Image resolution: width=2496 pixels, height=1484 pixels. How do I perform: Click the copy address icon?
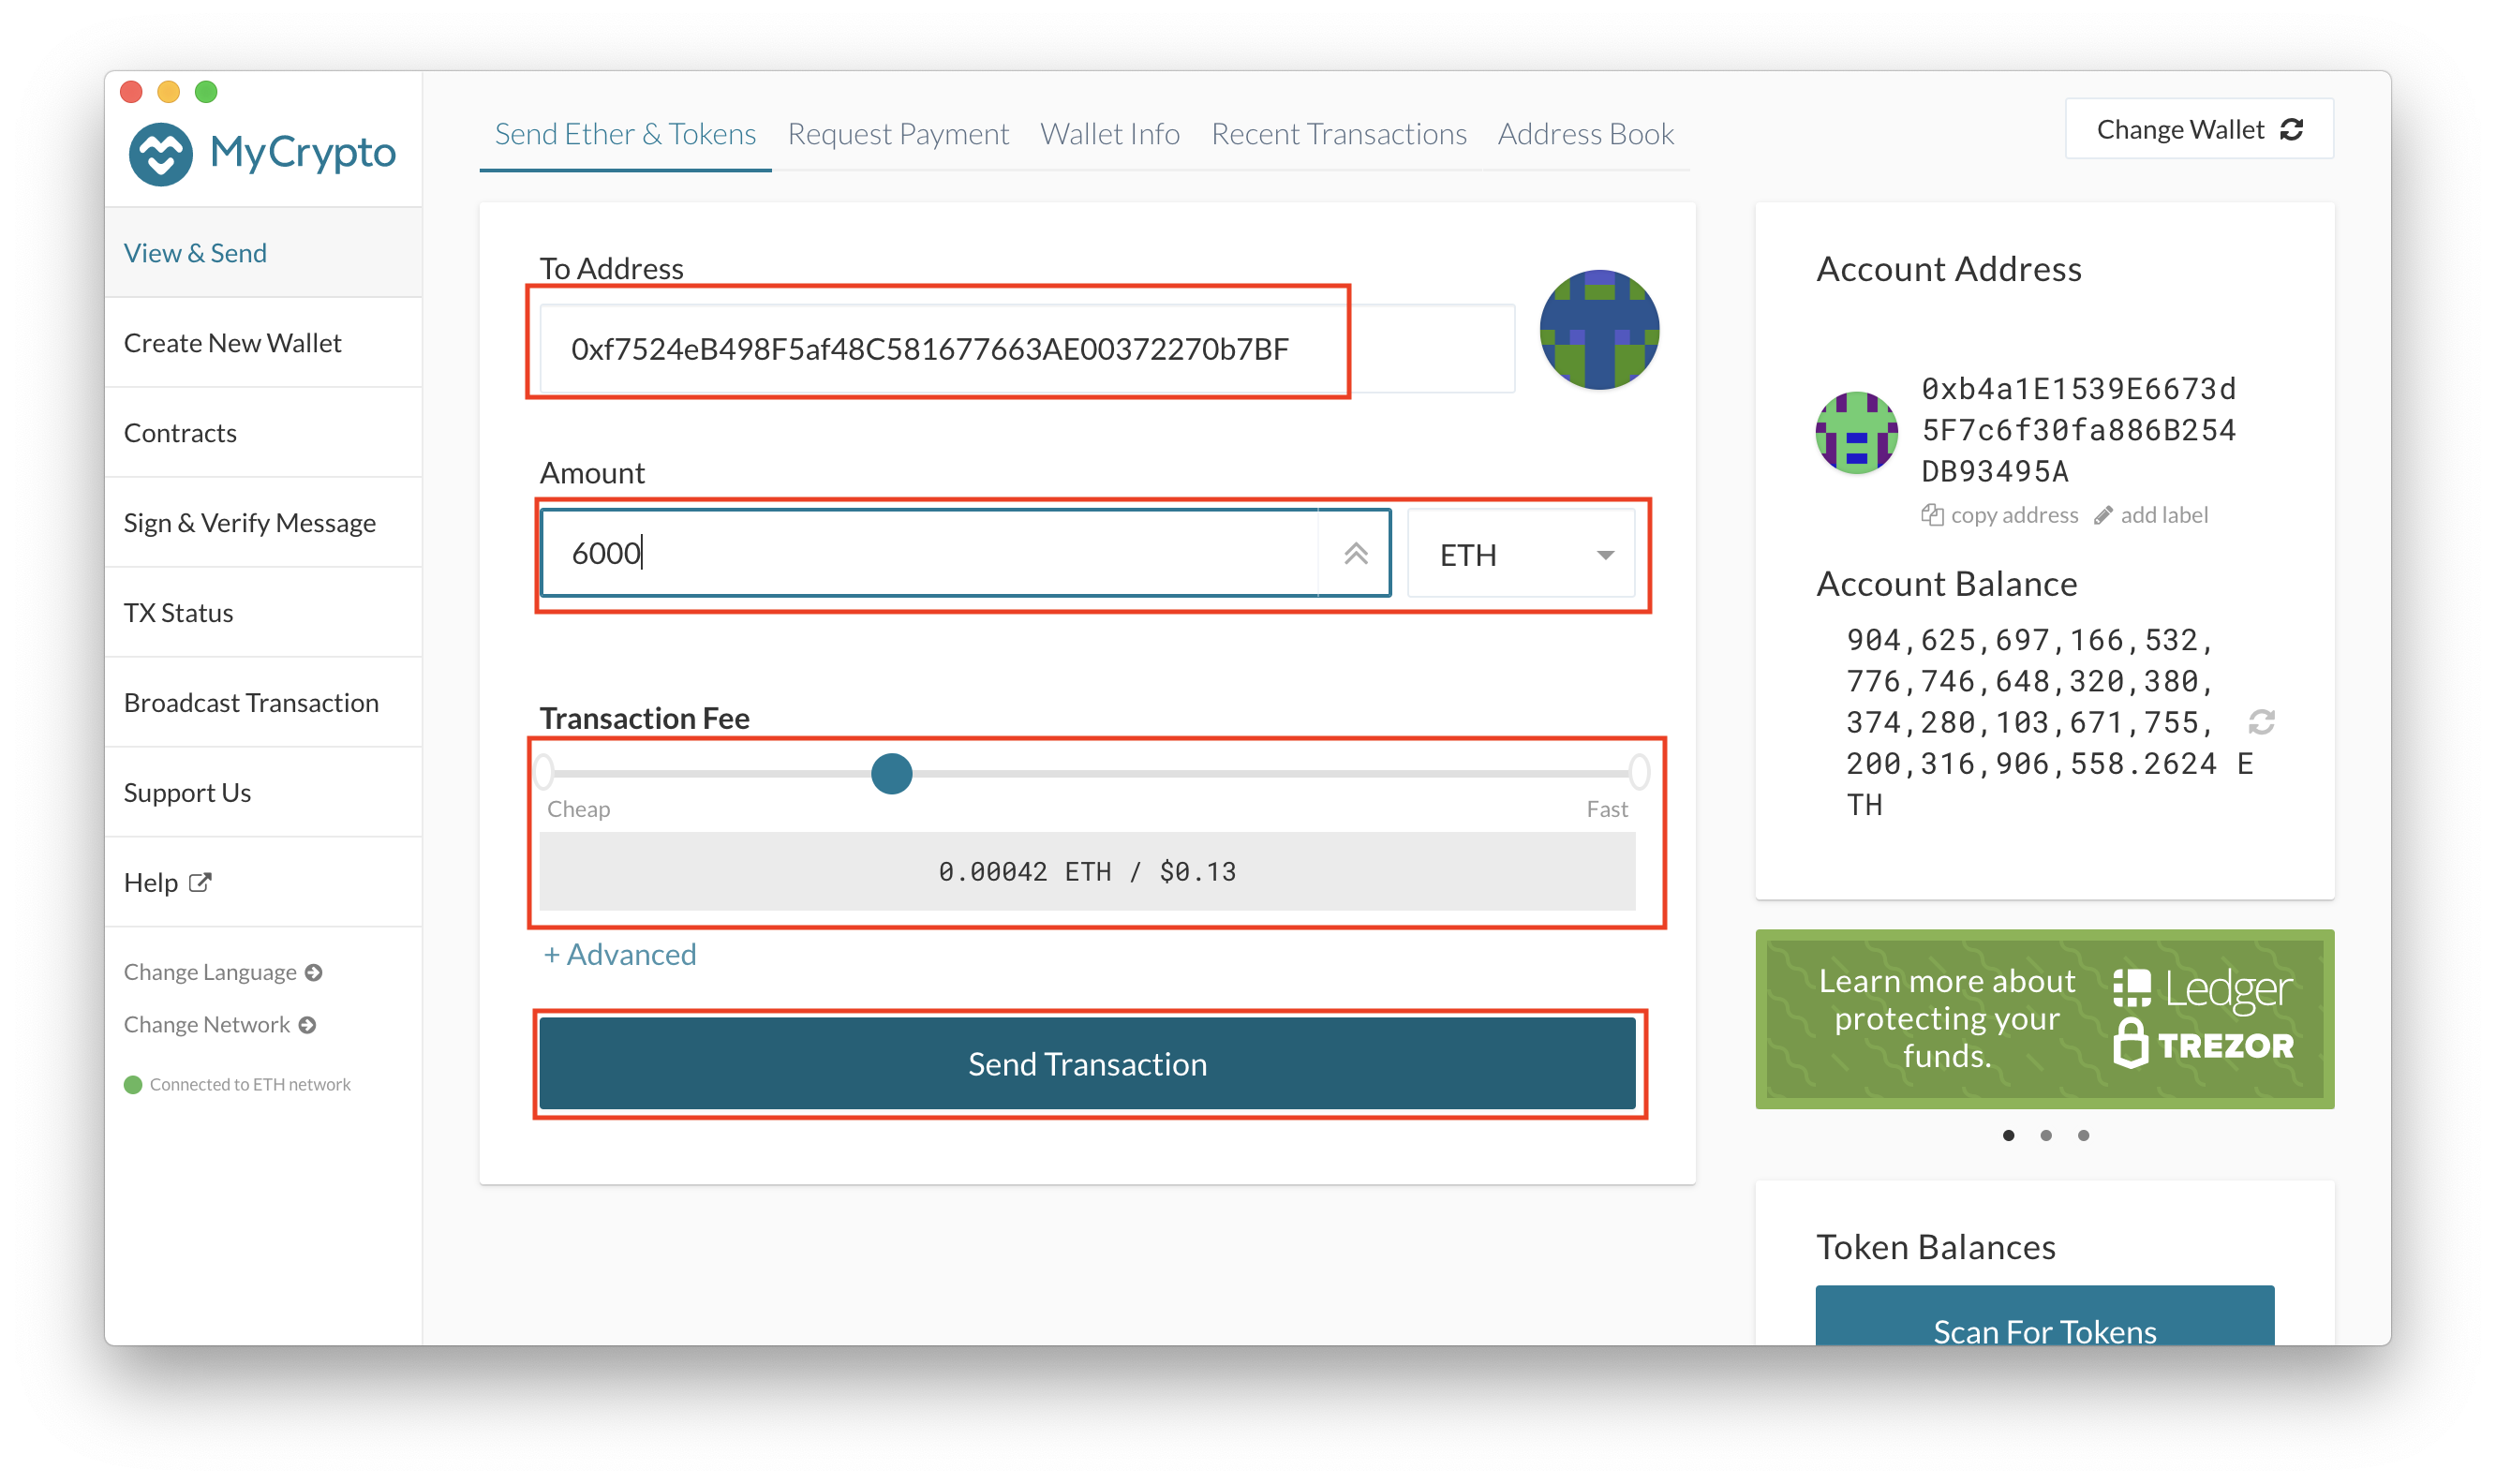coord(1932,515)
